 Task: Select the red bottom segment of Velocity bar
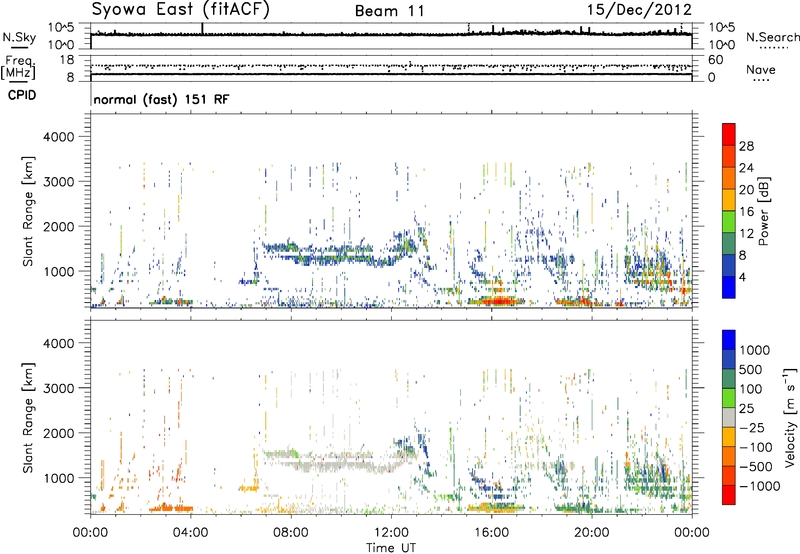tap(729, 495)
